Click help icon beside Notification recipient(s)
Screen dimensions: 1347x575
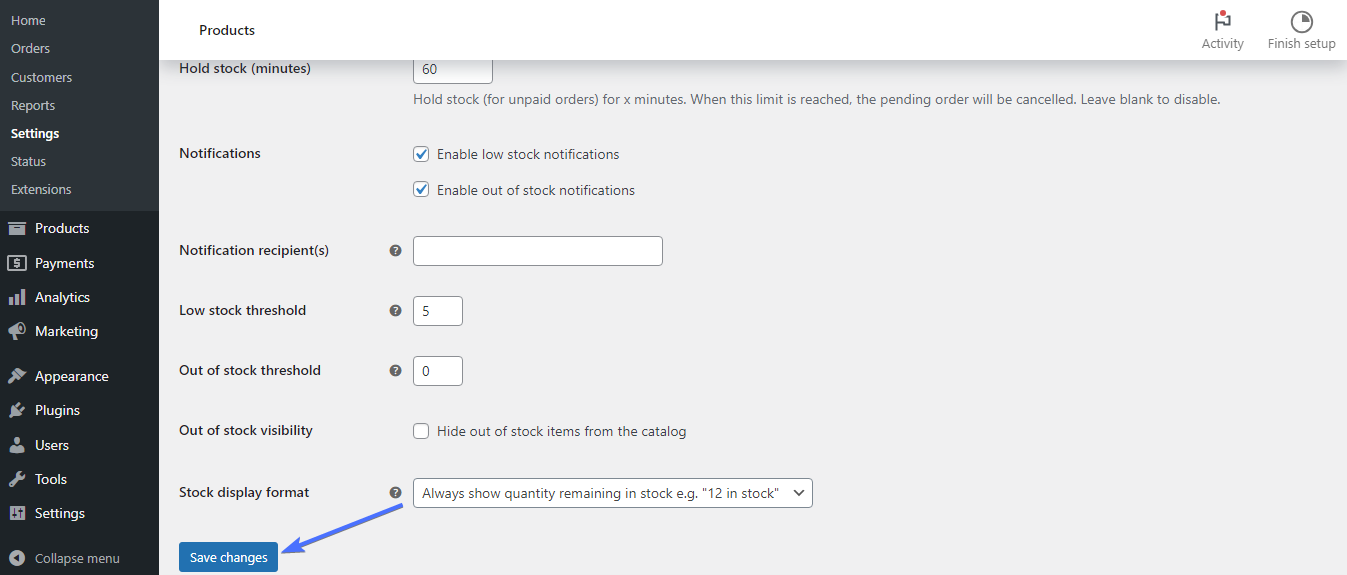395,251
